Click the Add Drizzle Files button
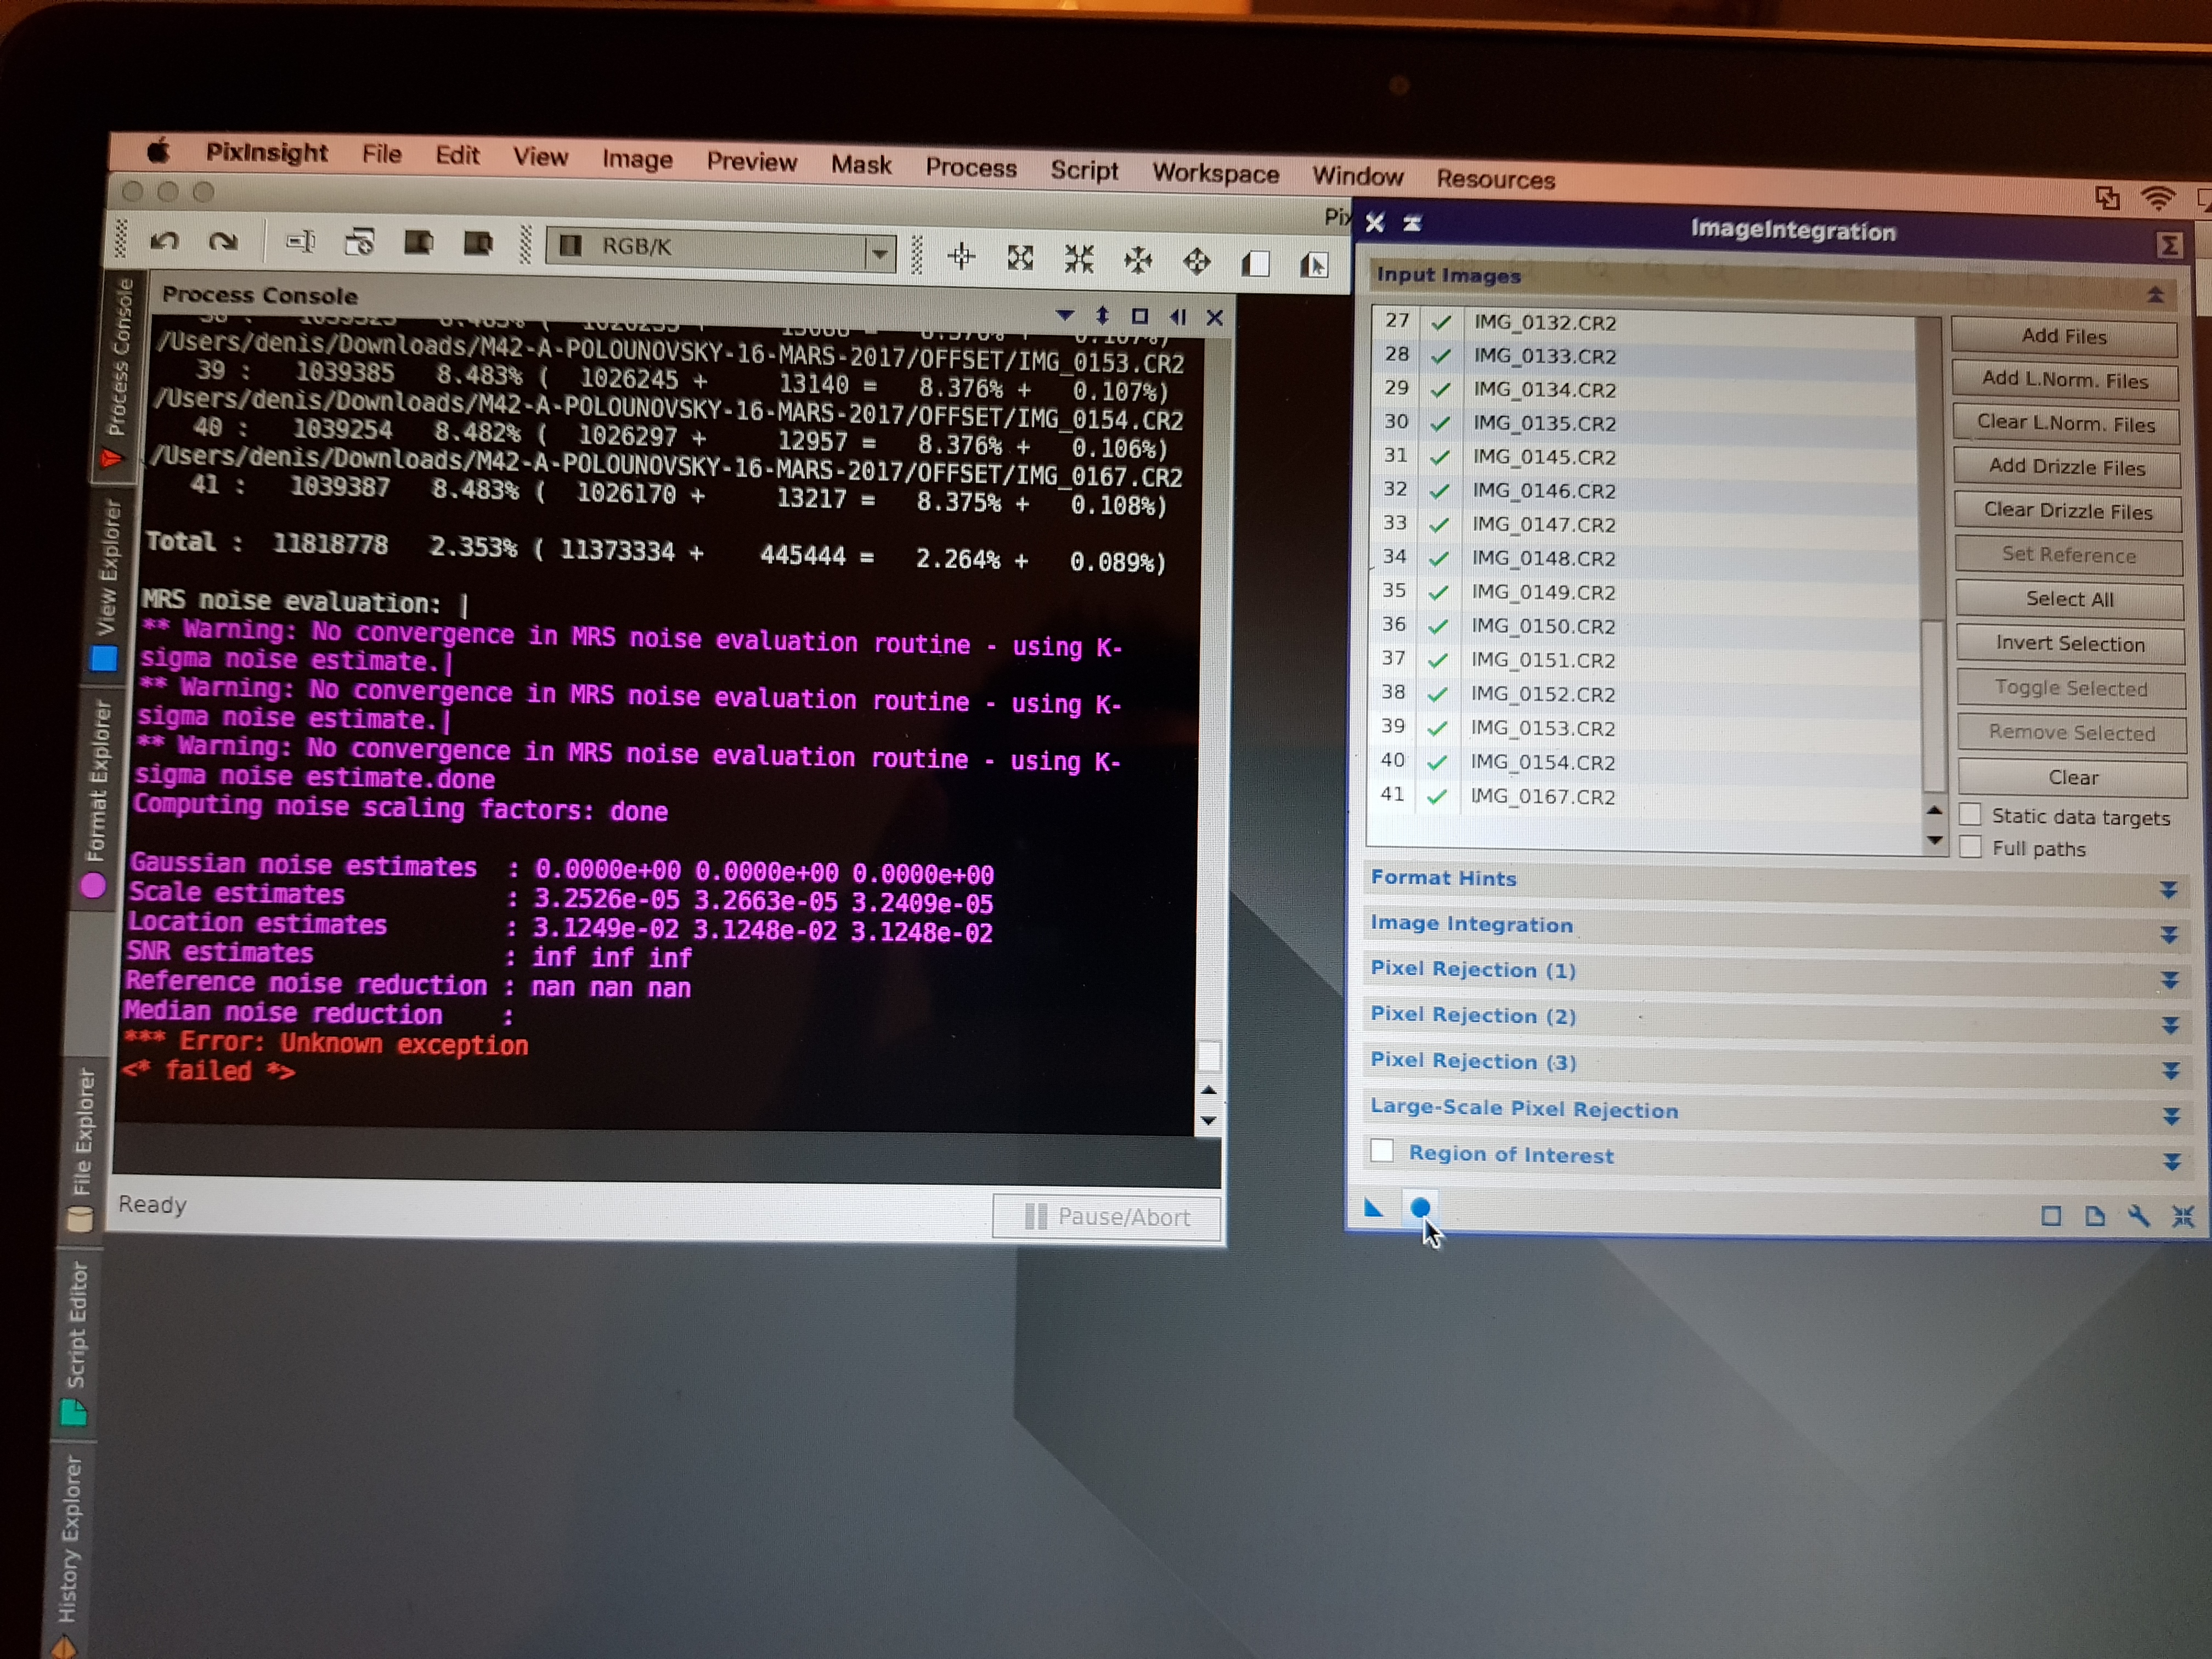This screenshot has width=2212, height=1659. point(2067,467)
